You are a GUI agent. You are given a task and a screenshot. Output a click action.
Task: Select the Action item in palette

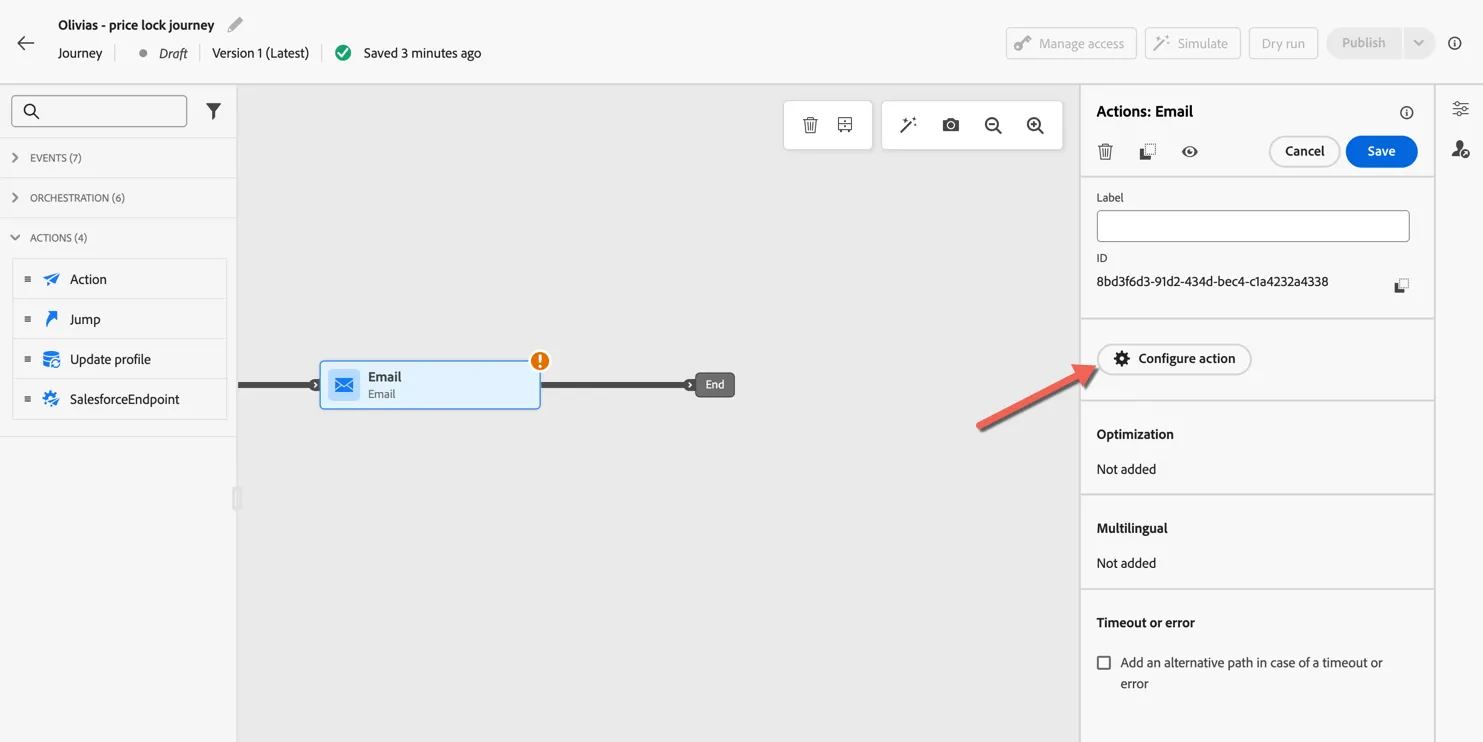(x=119, y=279)
